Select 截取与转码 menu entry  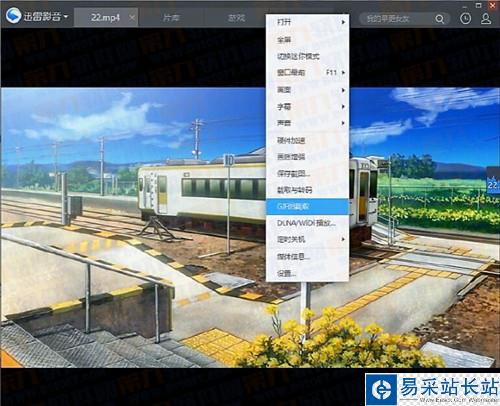click(307, 190)
